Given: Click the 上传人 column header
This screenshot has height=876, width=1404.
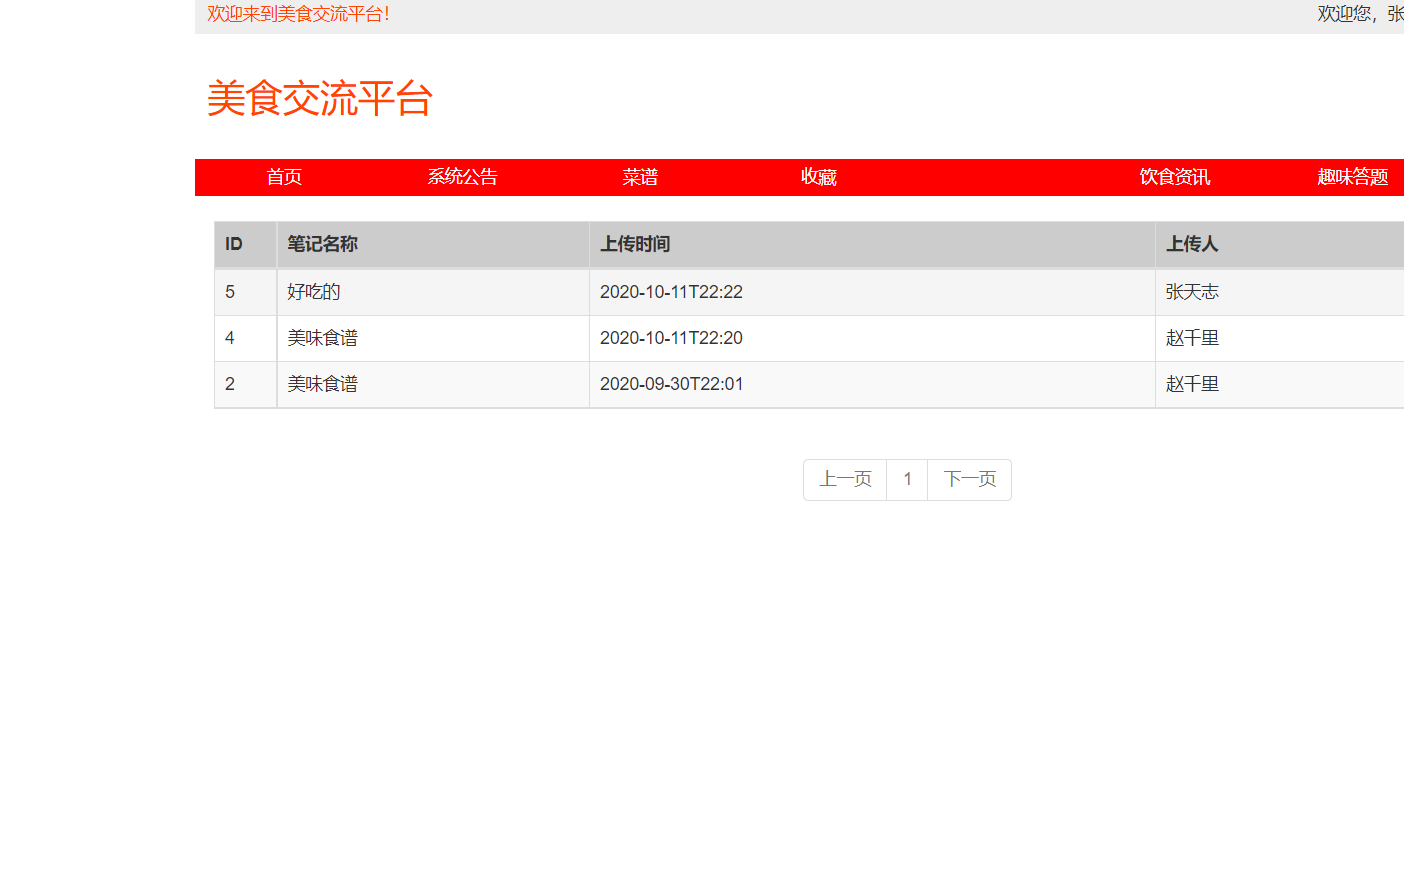Looking at the screenshot, I should point(1192,244).
